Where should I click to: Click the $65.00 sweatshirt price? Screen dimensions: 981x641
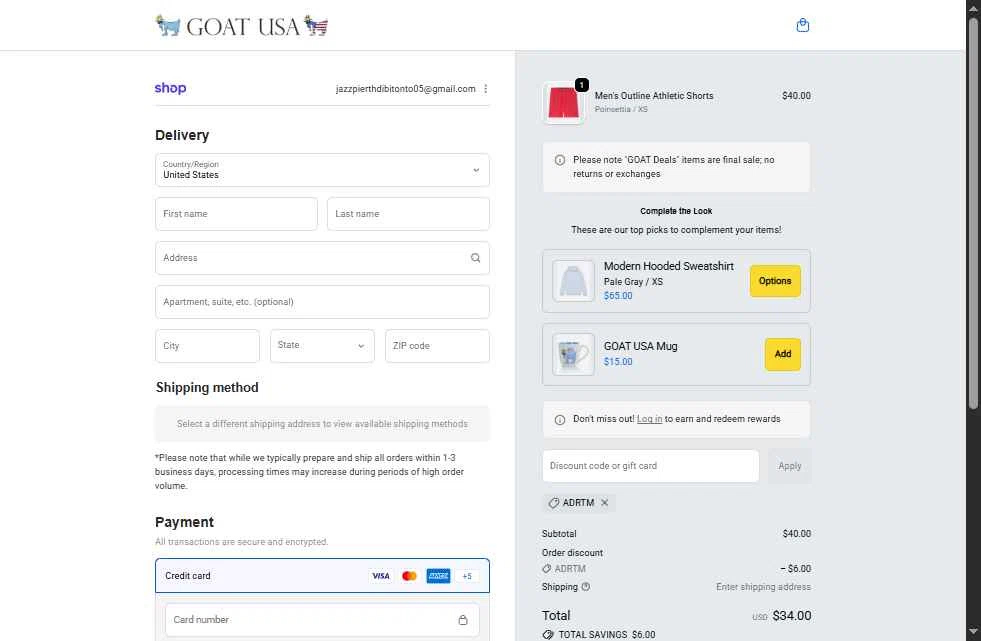pyautogui.click(x=618, y=296)
